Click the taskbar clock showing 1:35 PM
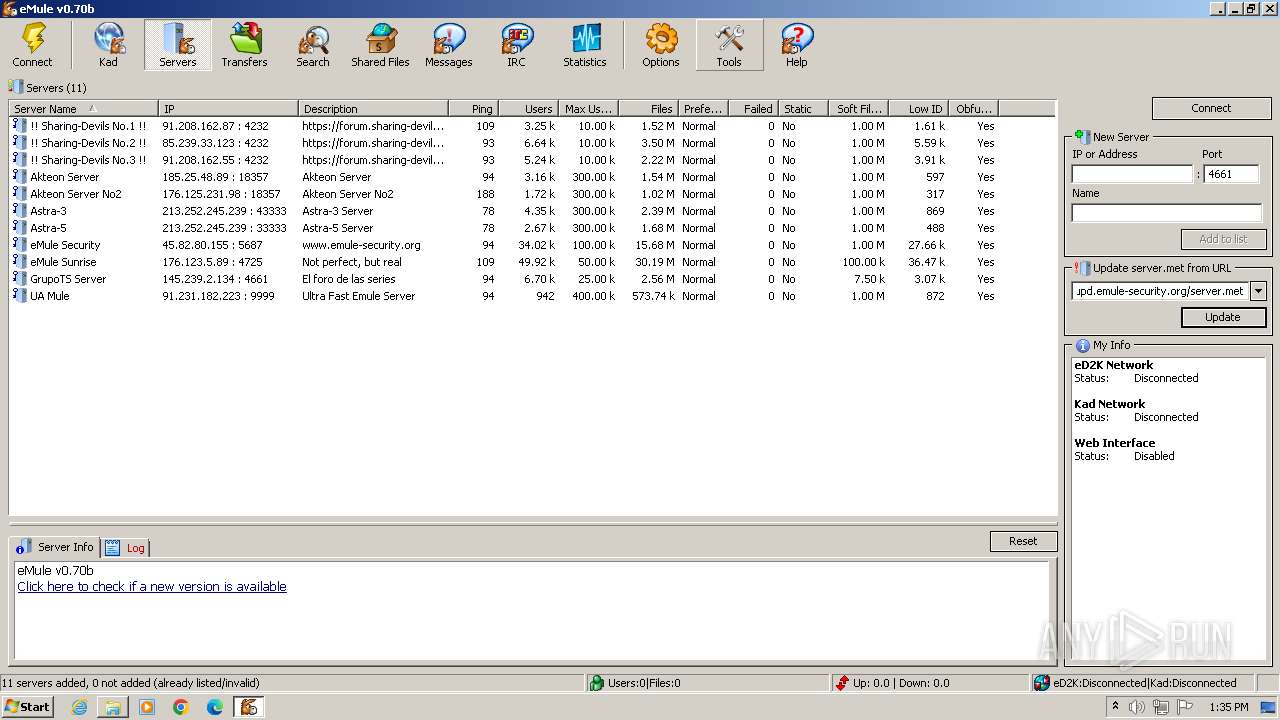 tap(1228, 707)
